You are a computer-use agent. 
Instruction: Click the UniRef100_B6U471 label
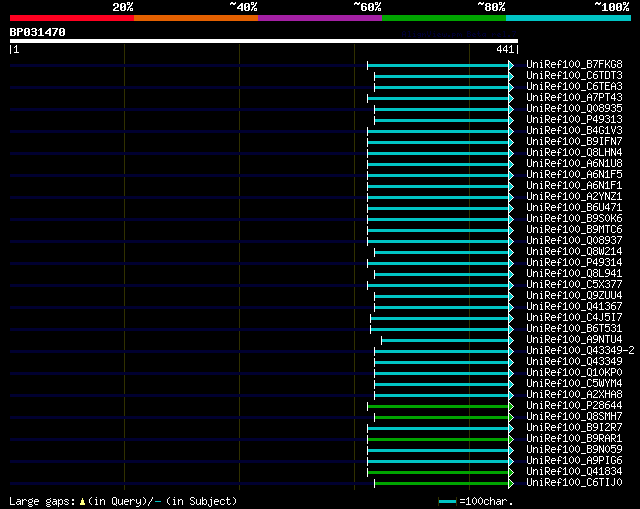tap(574, 208)
